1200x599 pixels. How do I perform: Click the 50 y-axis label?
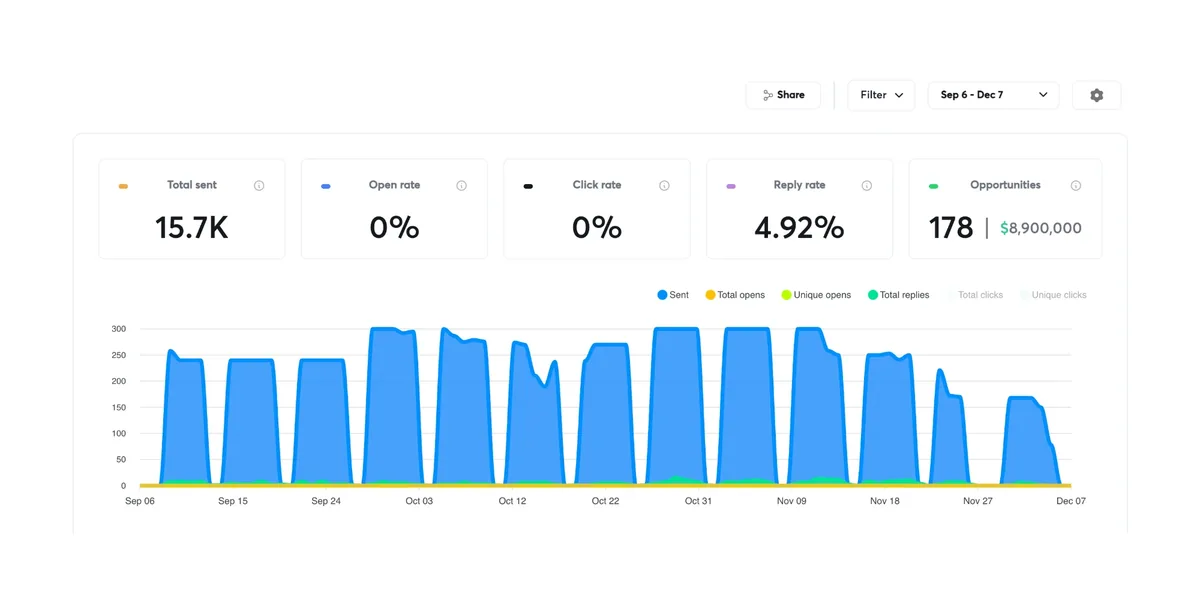121,459
